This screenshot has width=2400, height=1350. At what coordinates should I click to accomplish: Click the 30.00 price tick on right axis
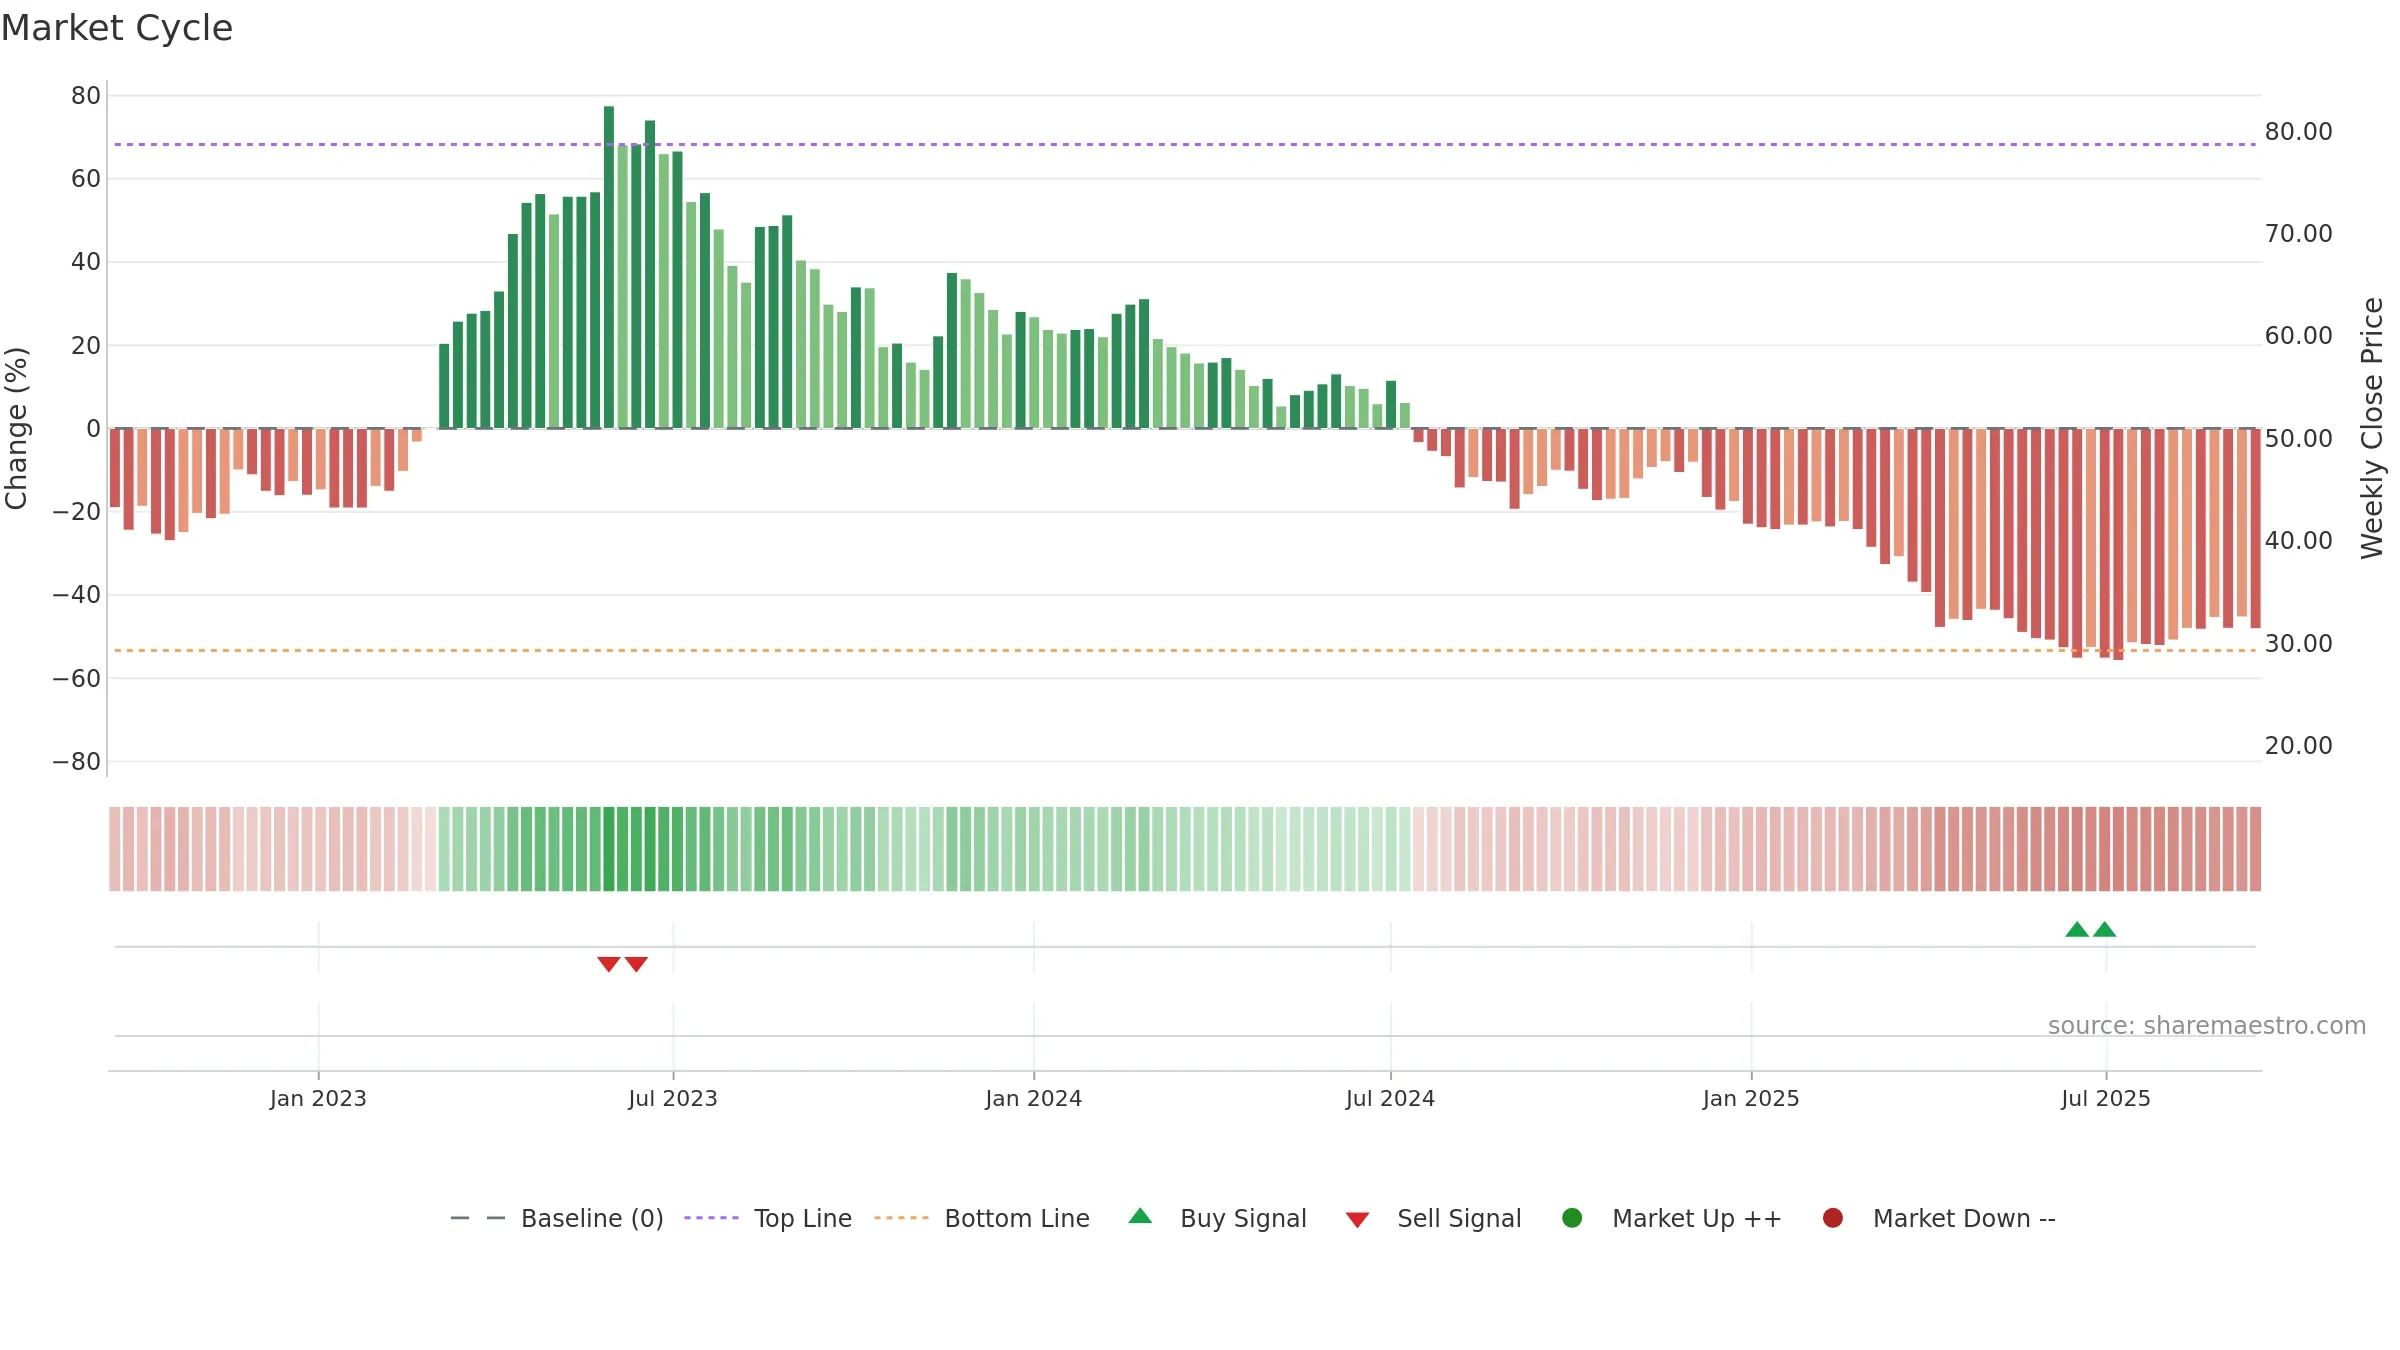point(2298,643)
